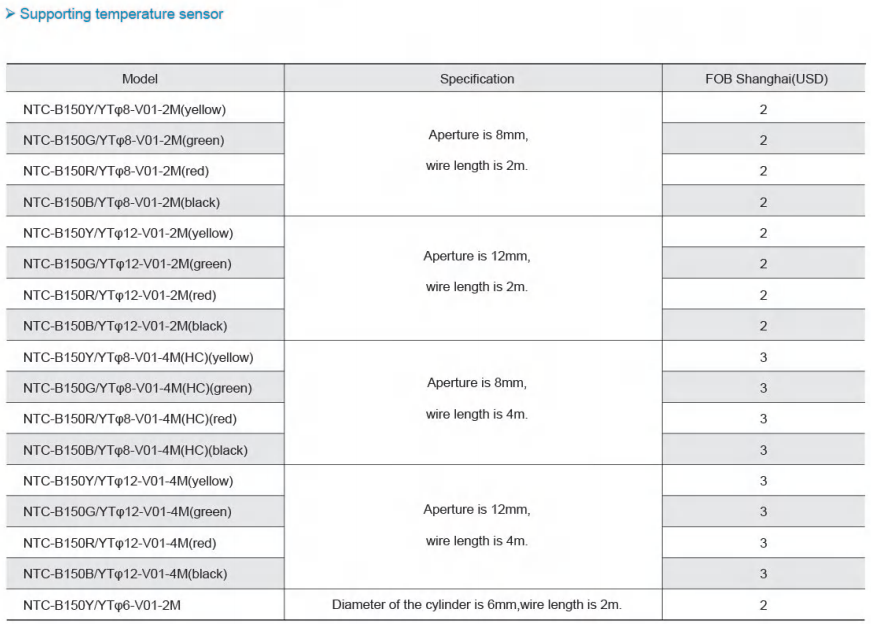Select the NTC-B150Y/YTφ8-V01-2M(yellow) model cell
Image resolution: width=871 pixels, height=624 pixels.
145,109
